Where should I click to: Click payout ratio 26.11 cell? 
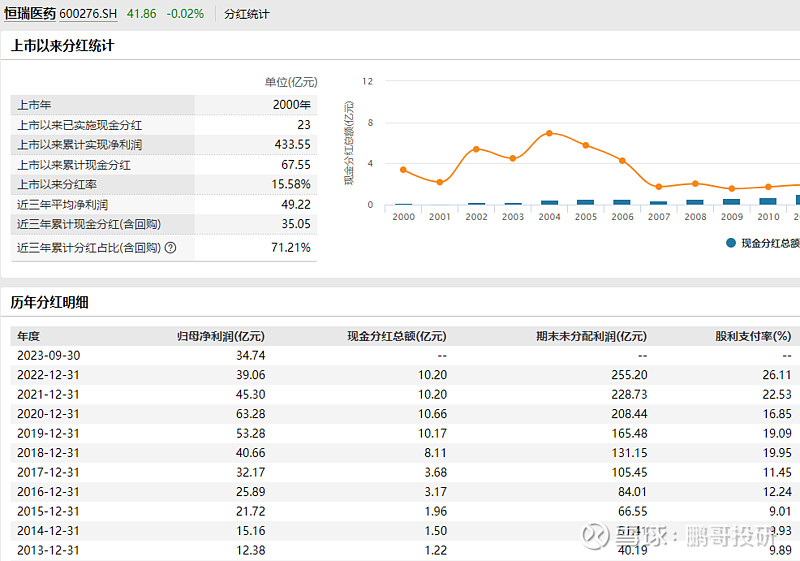(777, 375)
